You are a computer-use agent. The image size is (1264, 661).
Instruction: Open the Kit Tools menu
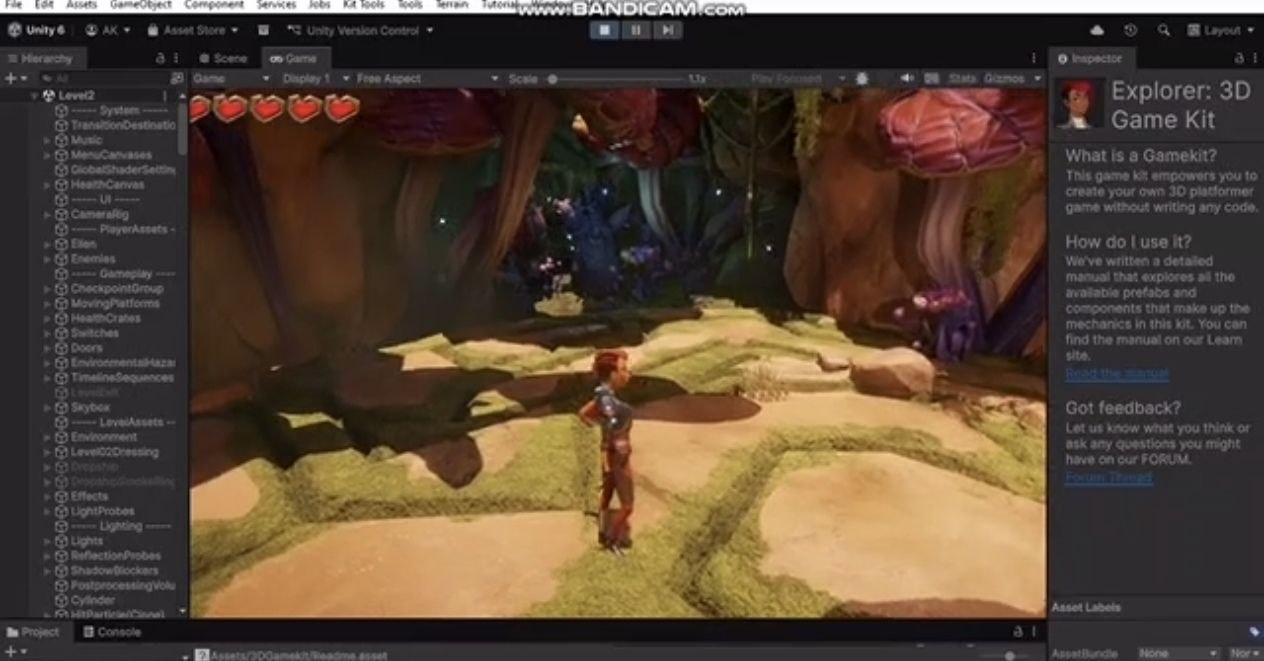pos(364,5)
